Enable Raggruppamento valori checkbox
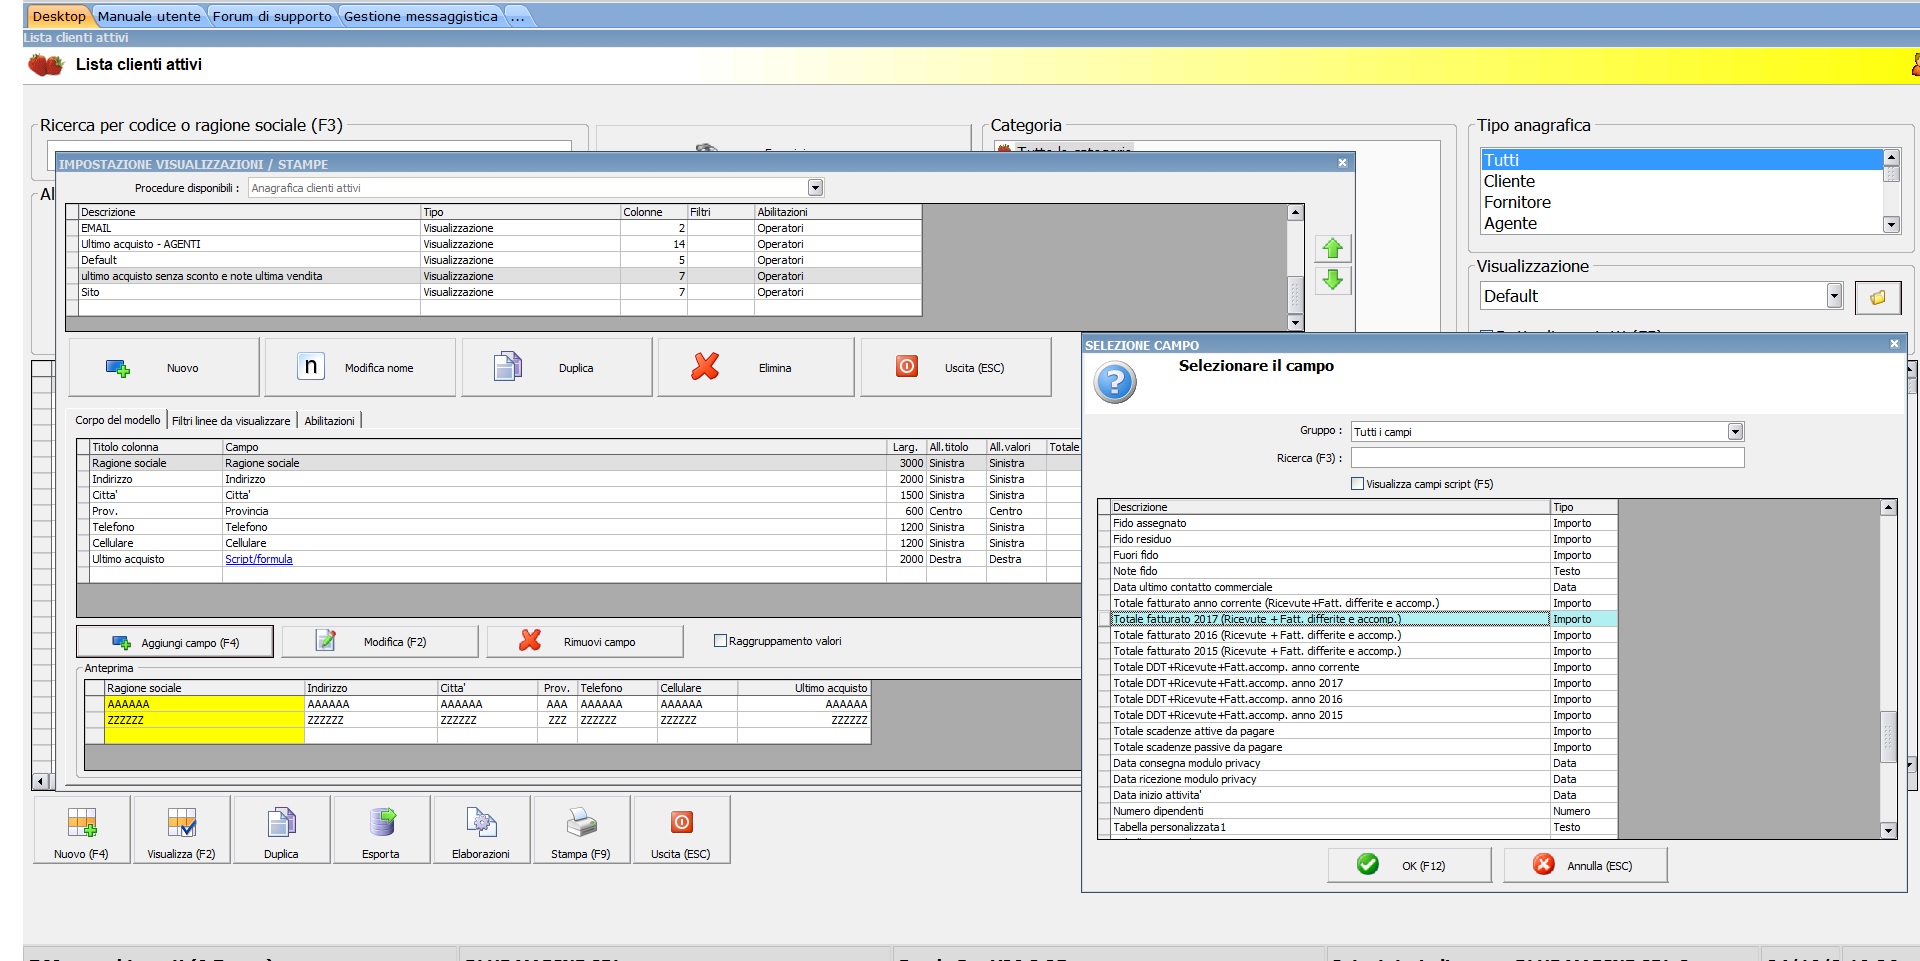The image size is (1920, 961). [720, 641]
